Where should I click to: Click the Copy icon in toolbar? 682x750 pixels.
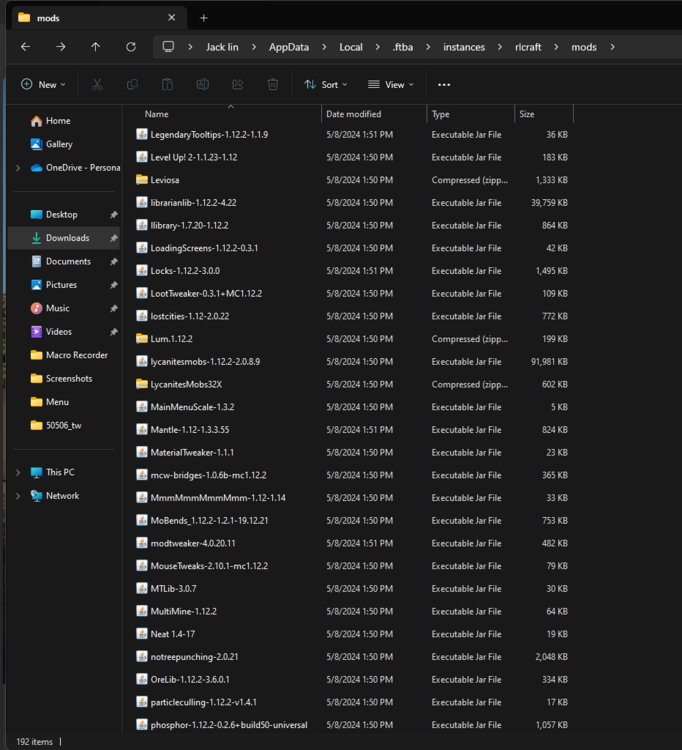pos(132,85)
